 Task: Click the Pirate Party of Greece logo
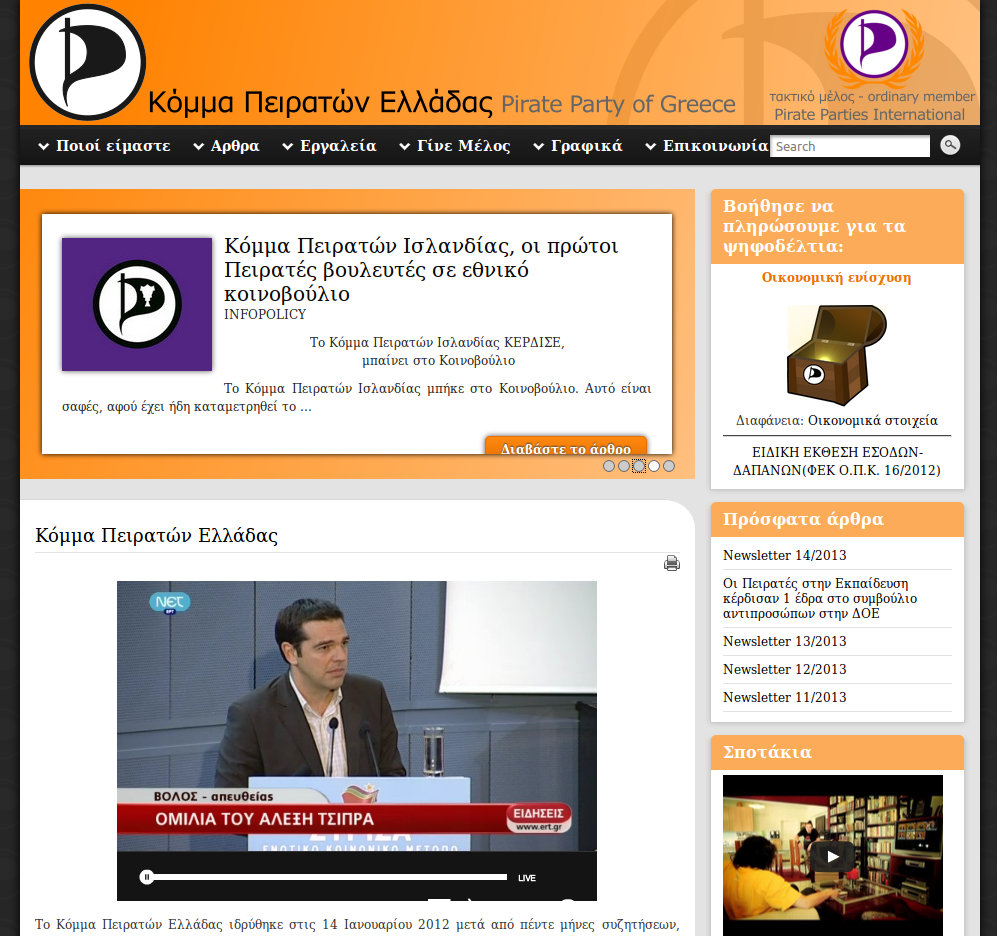(x=88, y=62)
